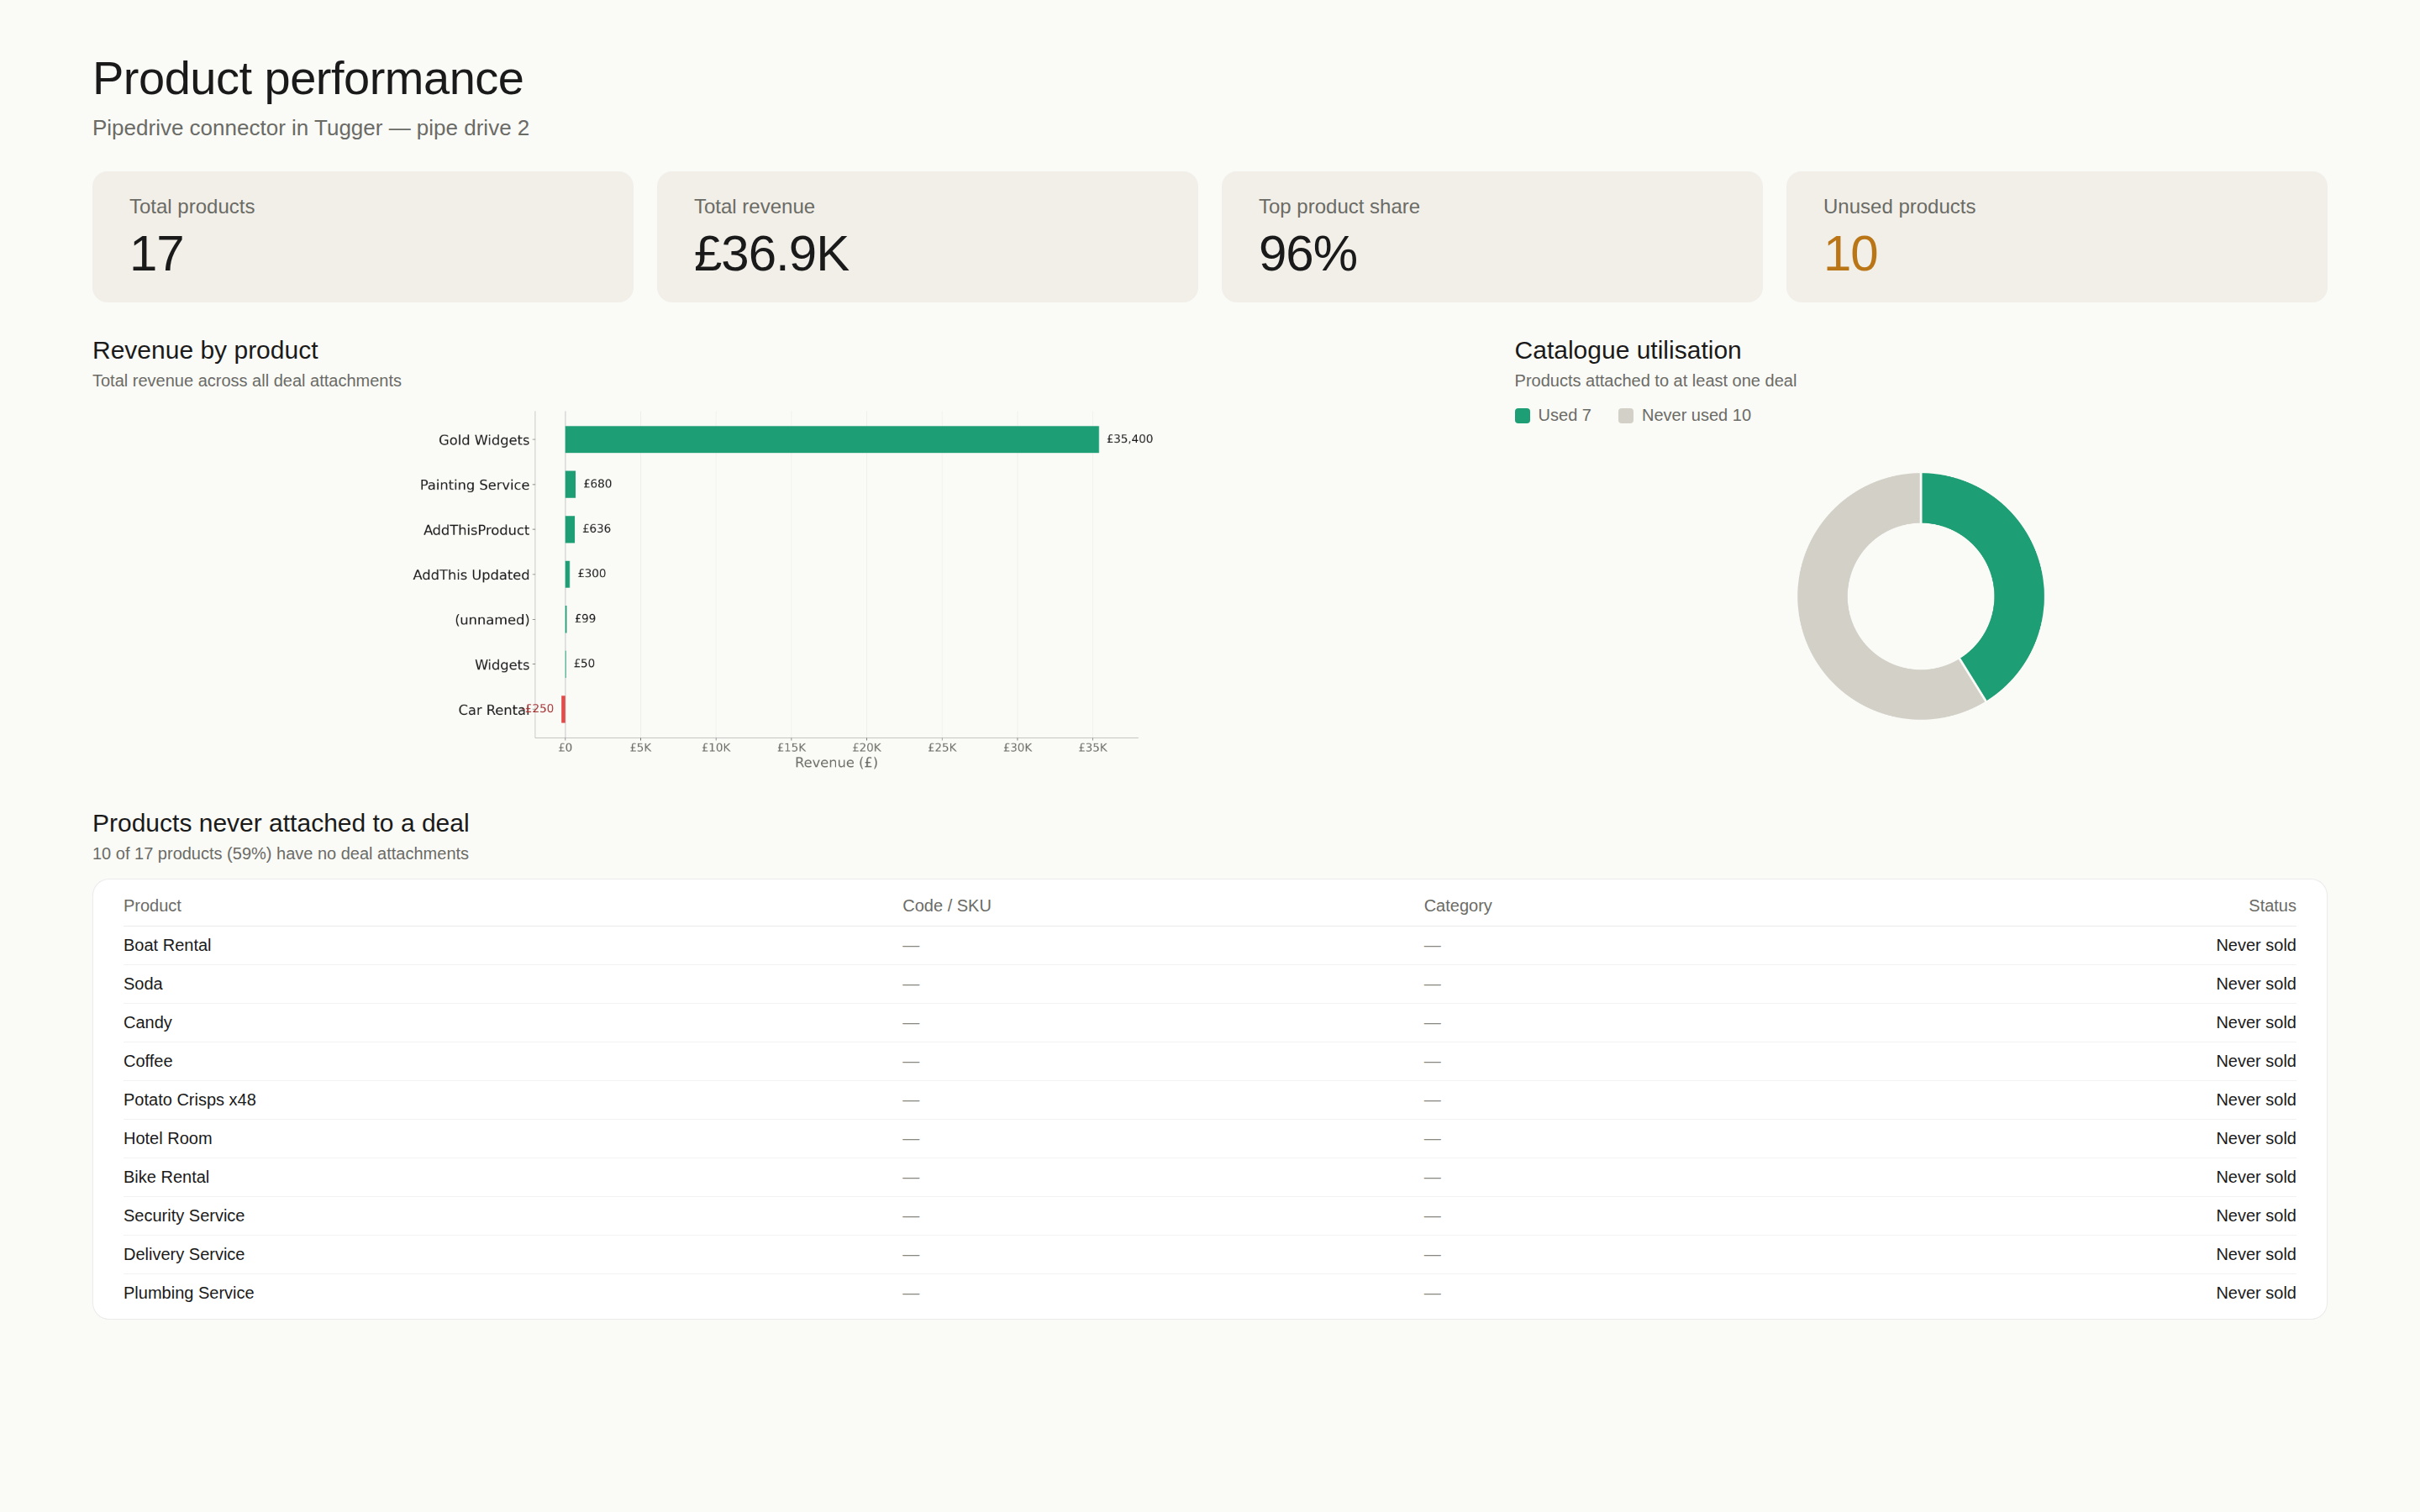Click the Total products card
This screenshot has height=1512, width=2420.
click(362, 237)
